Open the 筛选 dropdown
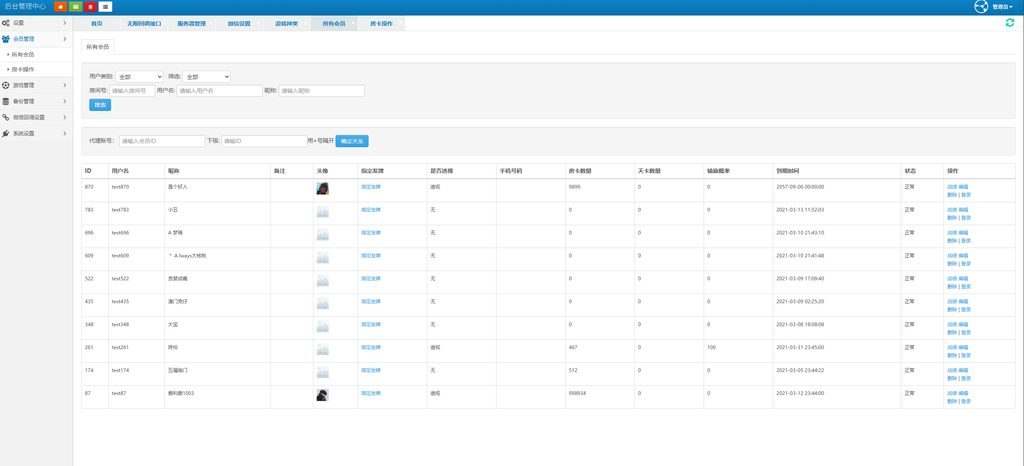Image resolution: width=1024 pixels, height=466 pixels. 206,77
